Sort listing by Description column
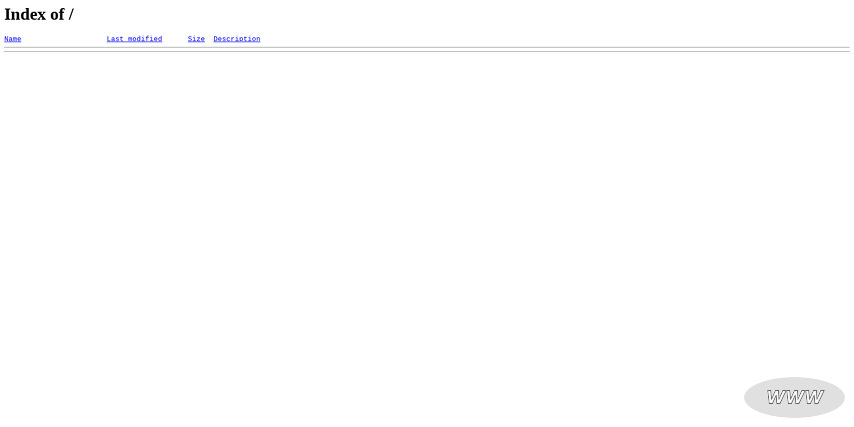Viewport: 854px width, 427px height. (x=237, y=39)
